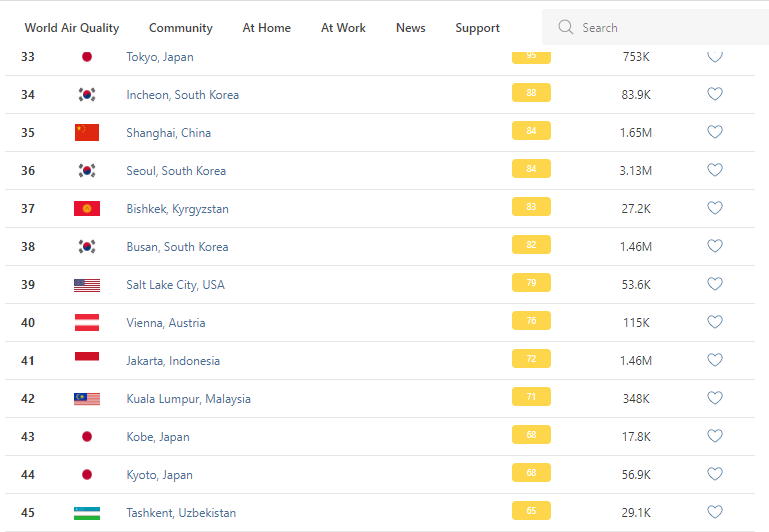The width and height of the screenshot is (769, 532).
Task: Open the Busan, South Korea link
Action: (x=177, y=247)
